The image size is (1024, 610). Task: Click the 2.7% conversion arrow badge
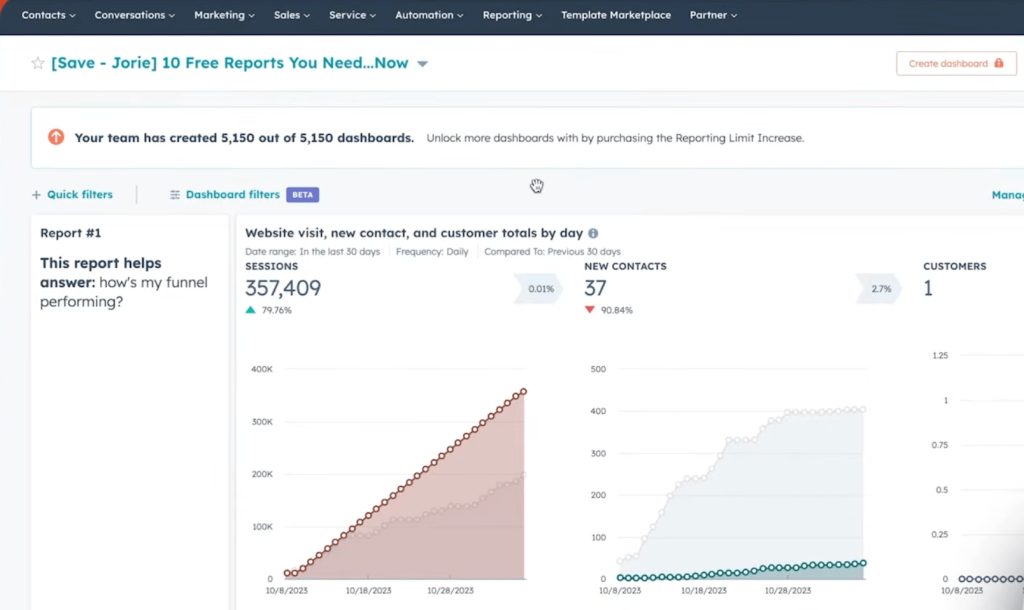coord(879,289)
